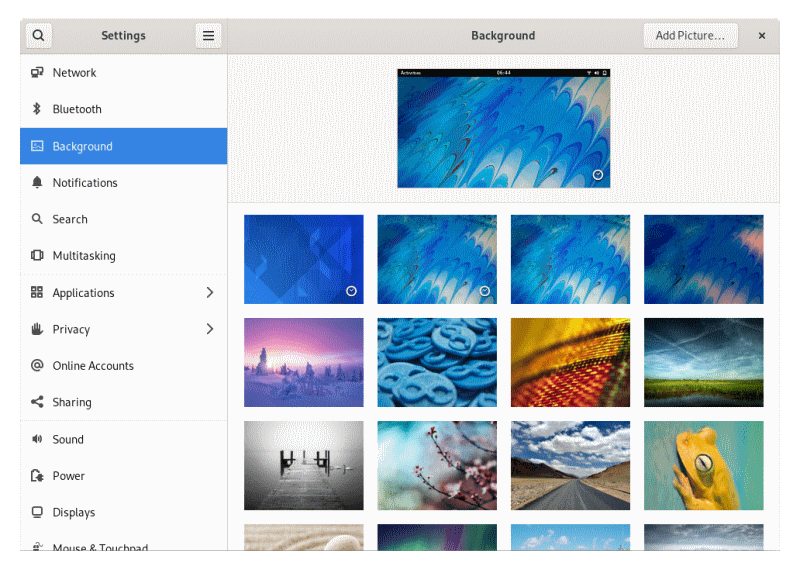Click the Online Accounts at-sign icon
800x573 pixels.
click(x=37, y=366)
